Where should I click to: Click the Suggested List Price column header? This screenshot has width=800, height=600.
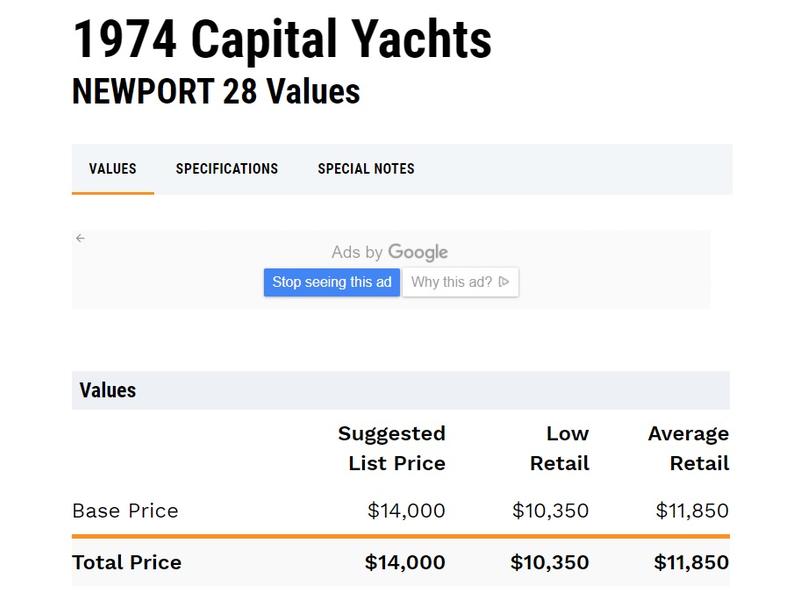point(392,448)
